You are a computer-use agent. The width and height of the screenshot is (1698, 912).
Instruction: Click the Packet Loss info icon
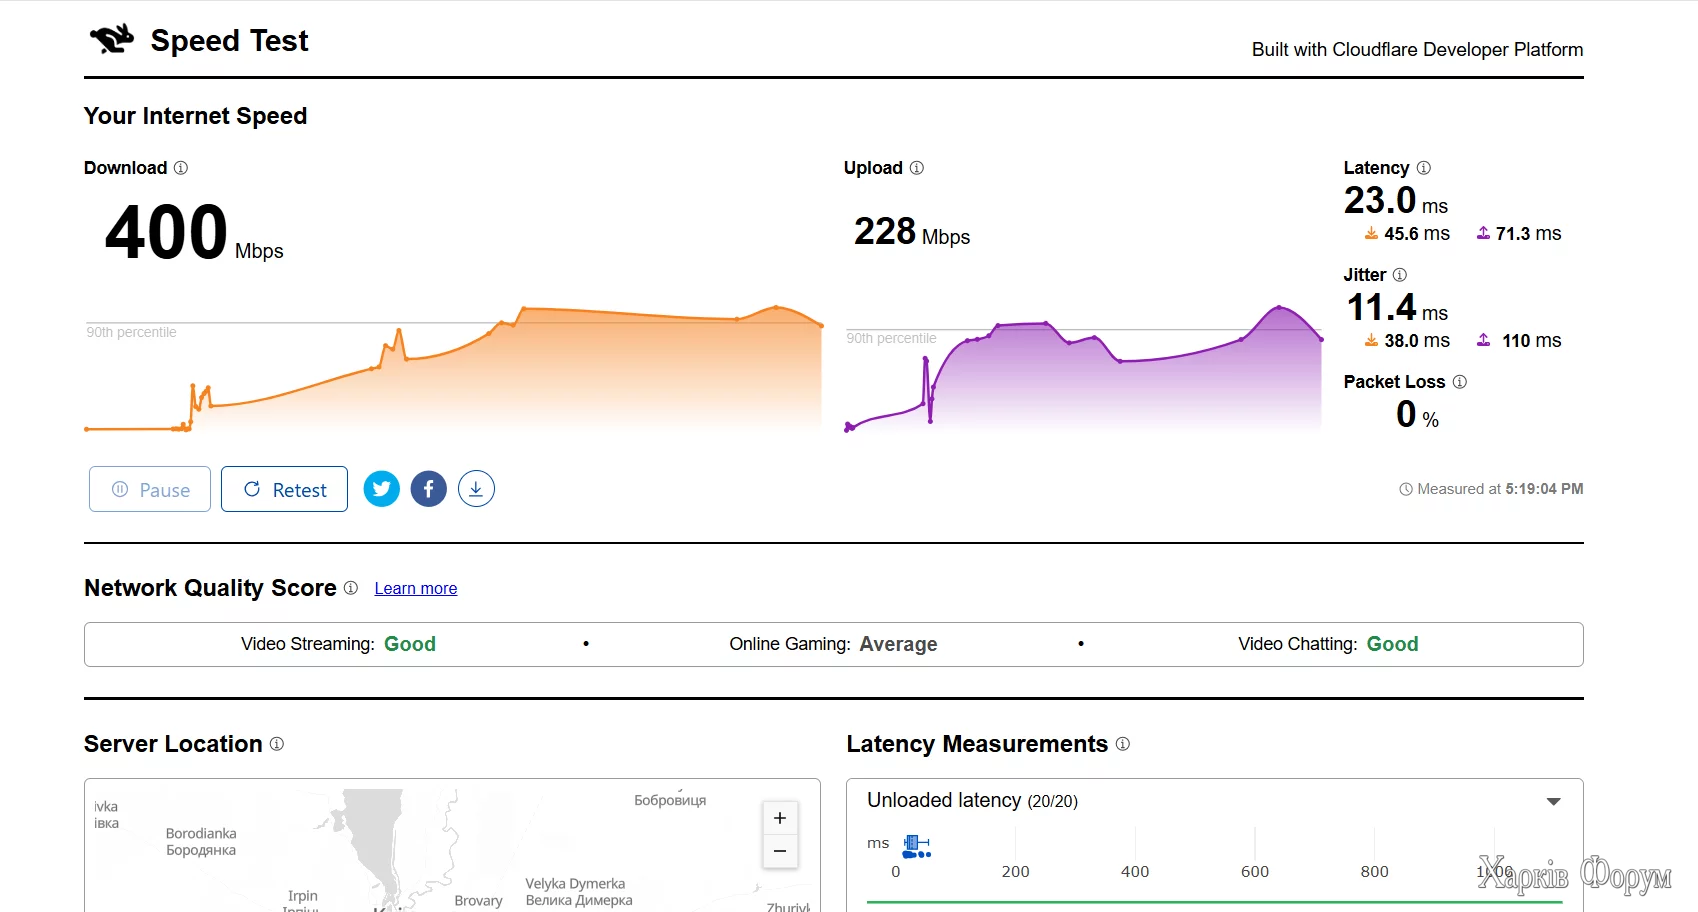coord(1460,382)
